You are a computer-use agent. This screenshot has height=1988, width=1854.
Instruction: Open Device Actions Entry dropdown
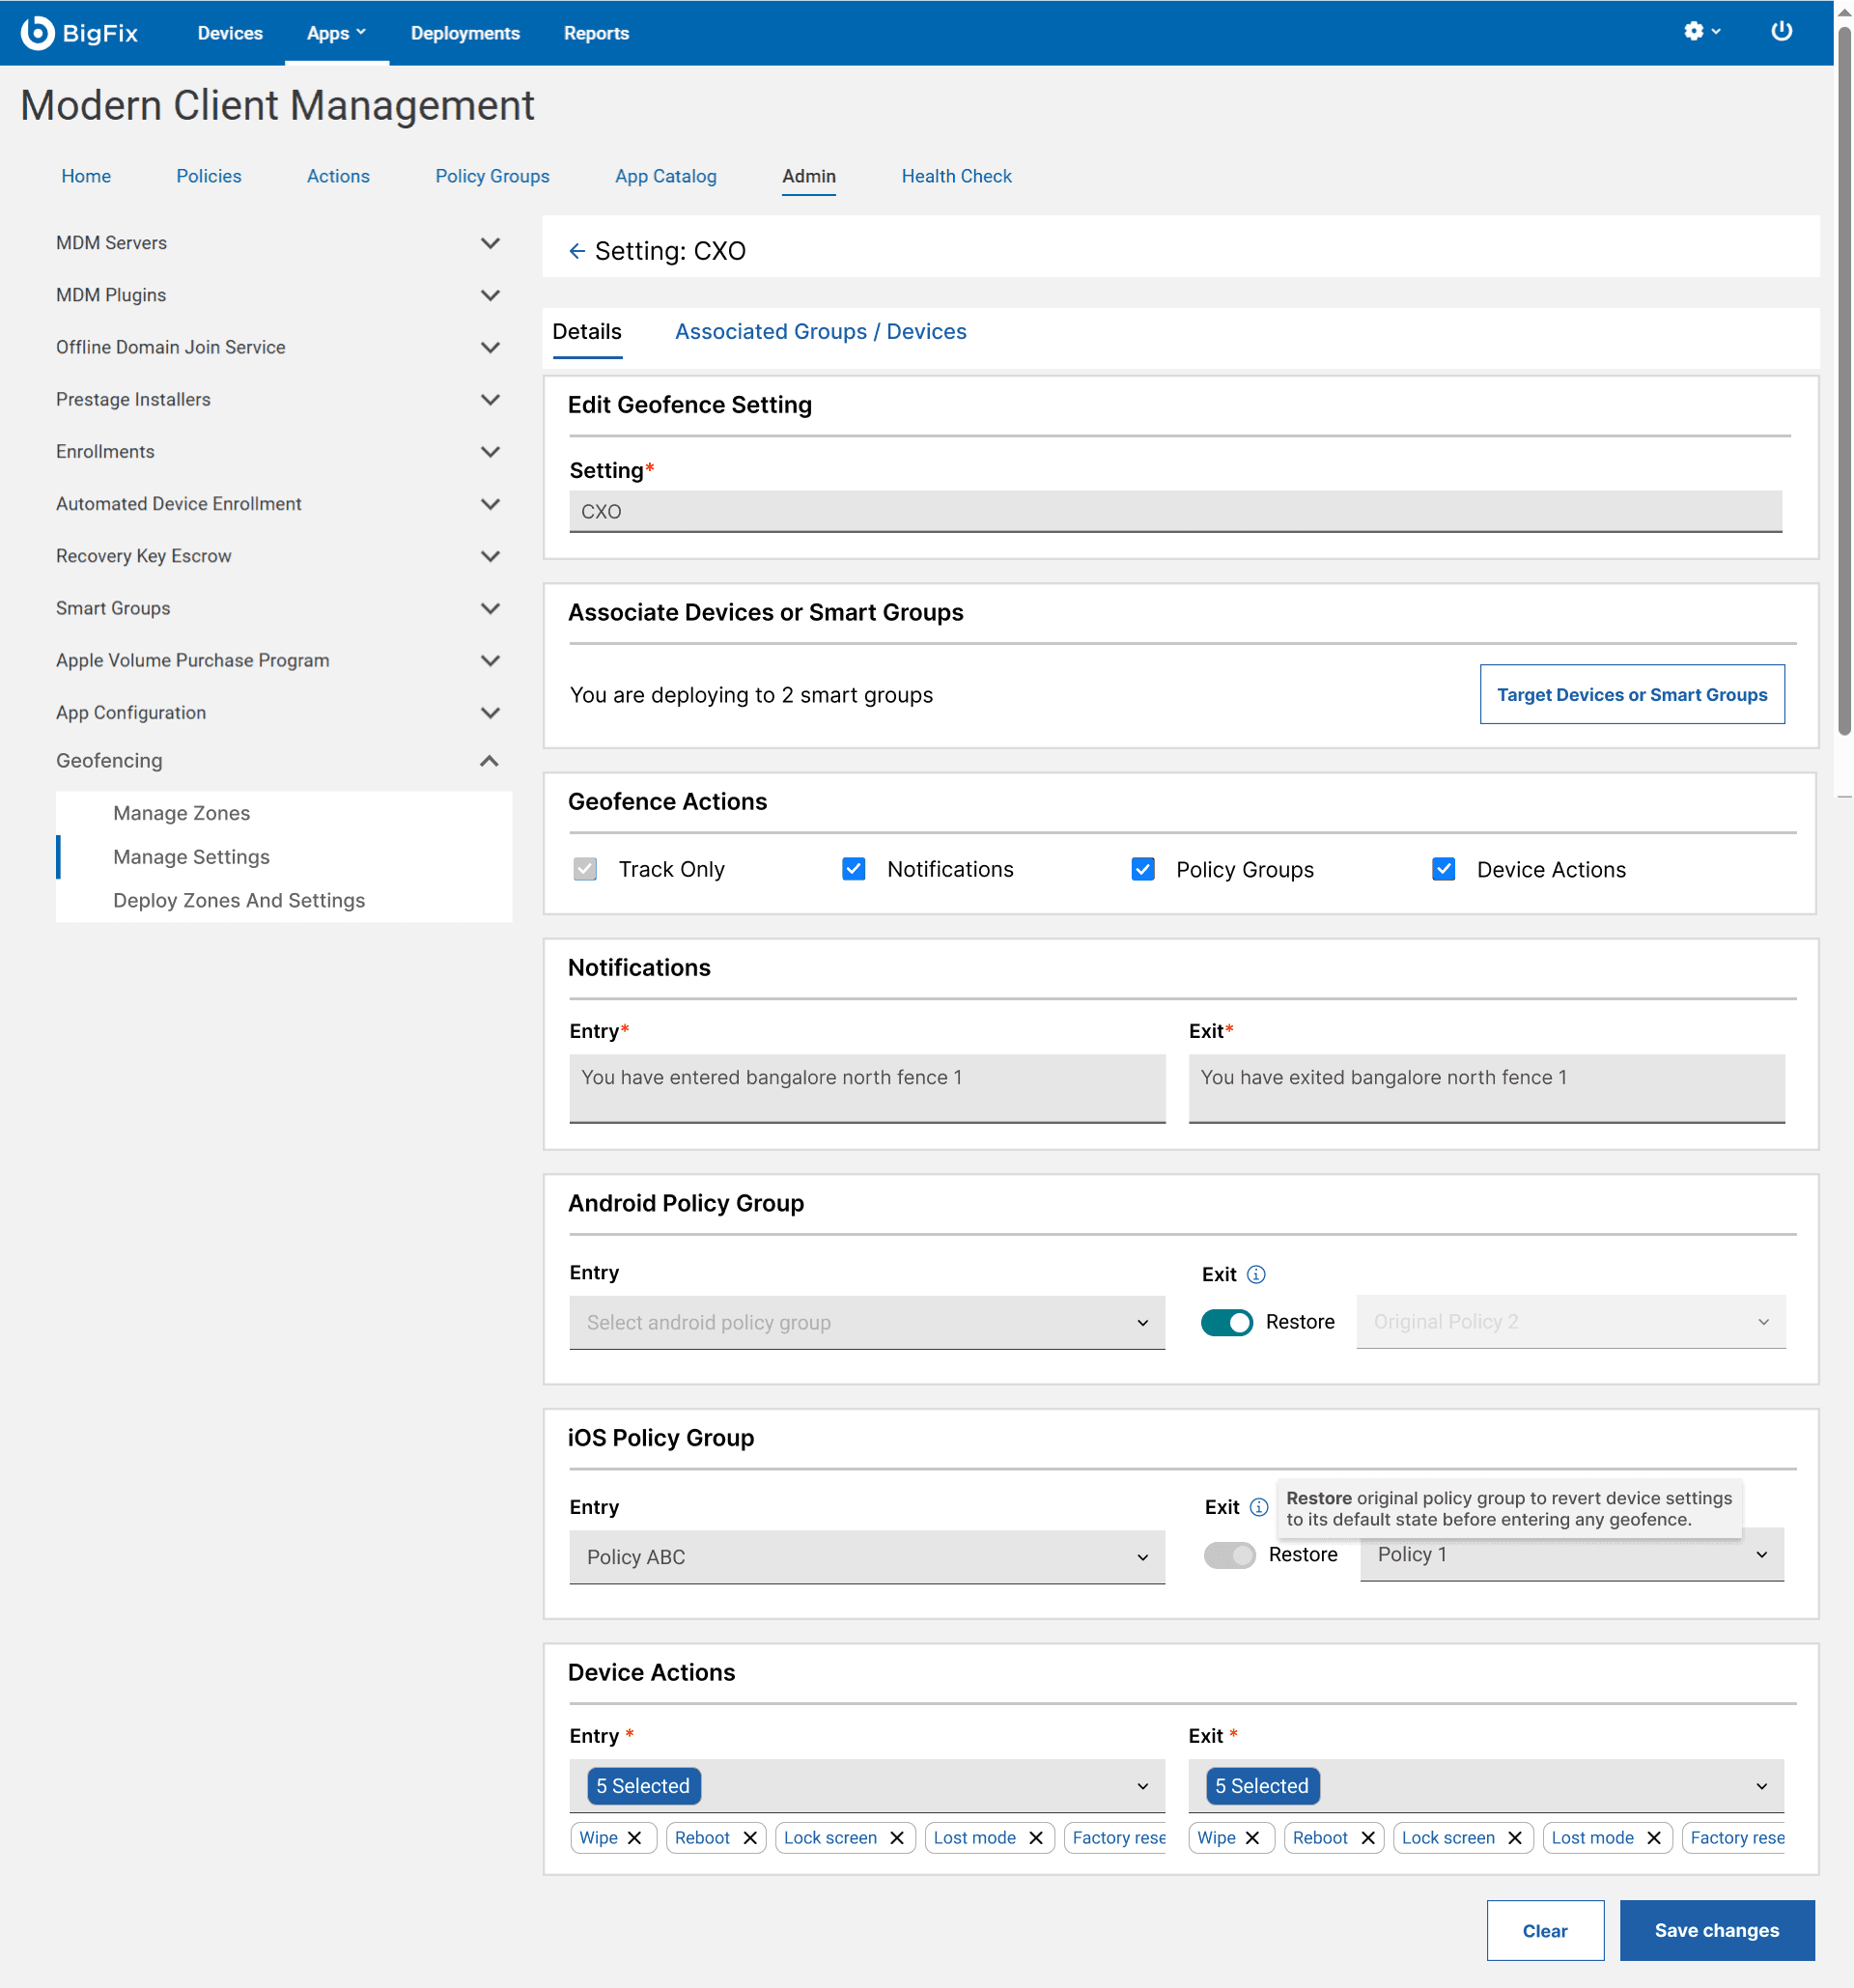[x=866, y=1785]
